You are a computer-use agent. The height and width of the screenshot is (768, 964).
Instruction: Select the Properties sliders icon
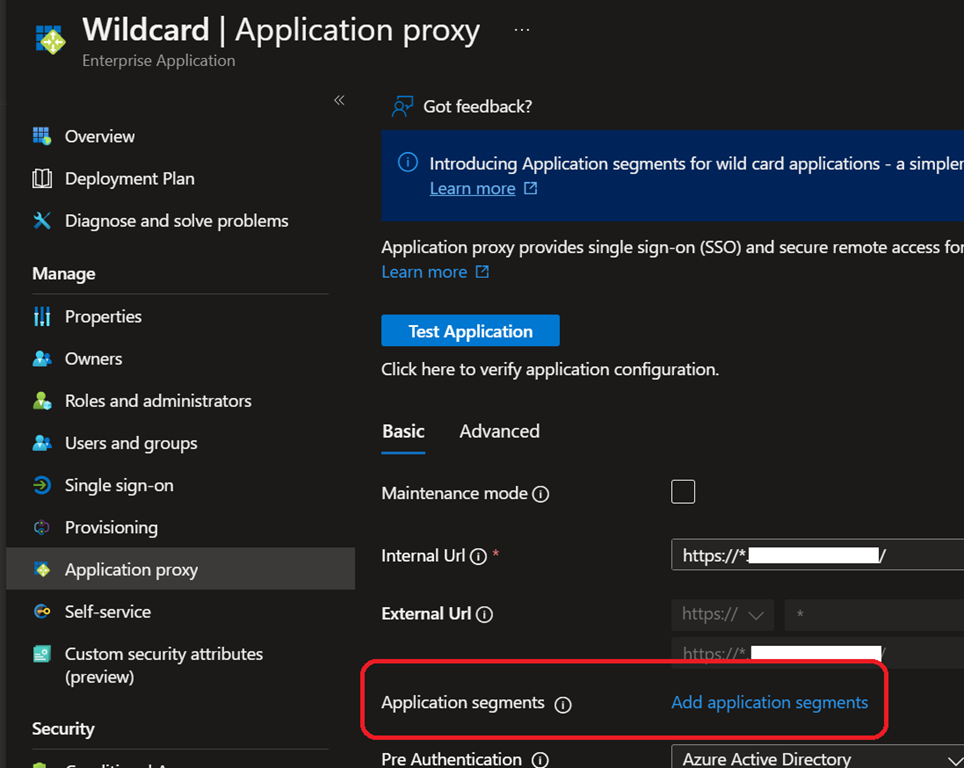coord(42,317)
